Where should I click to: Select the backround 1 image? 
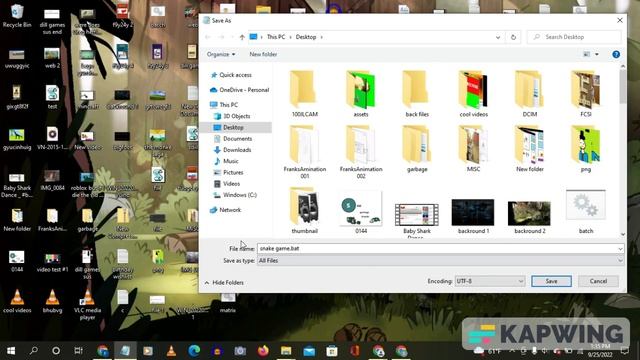pos(473,216)
